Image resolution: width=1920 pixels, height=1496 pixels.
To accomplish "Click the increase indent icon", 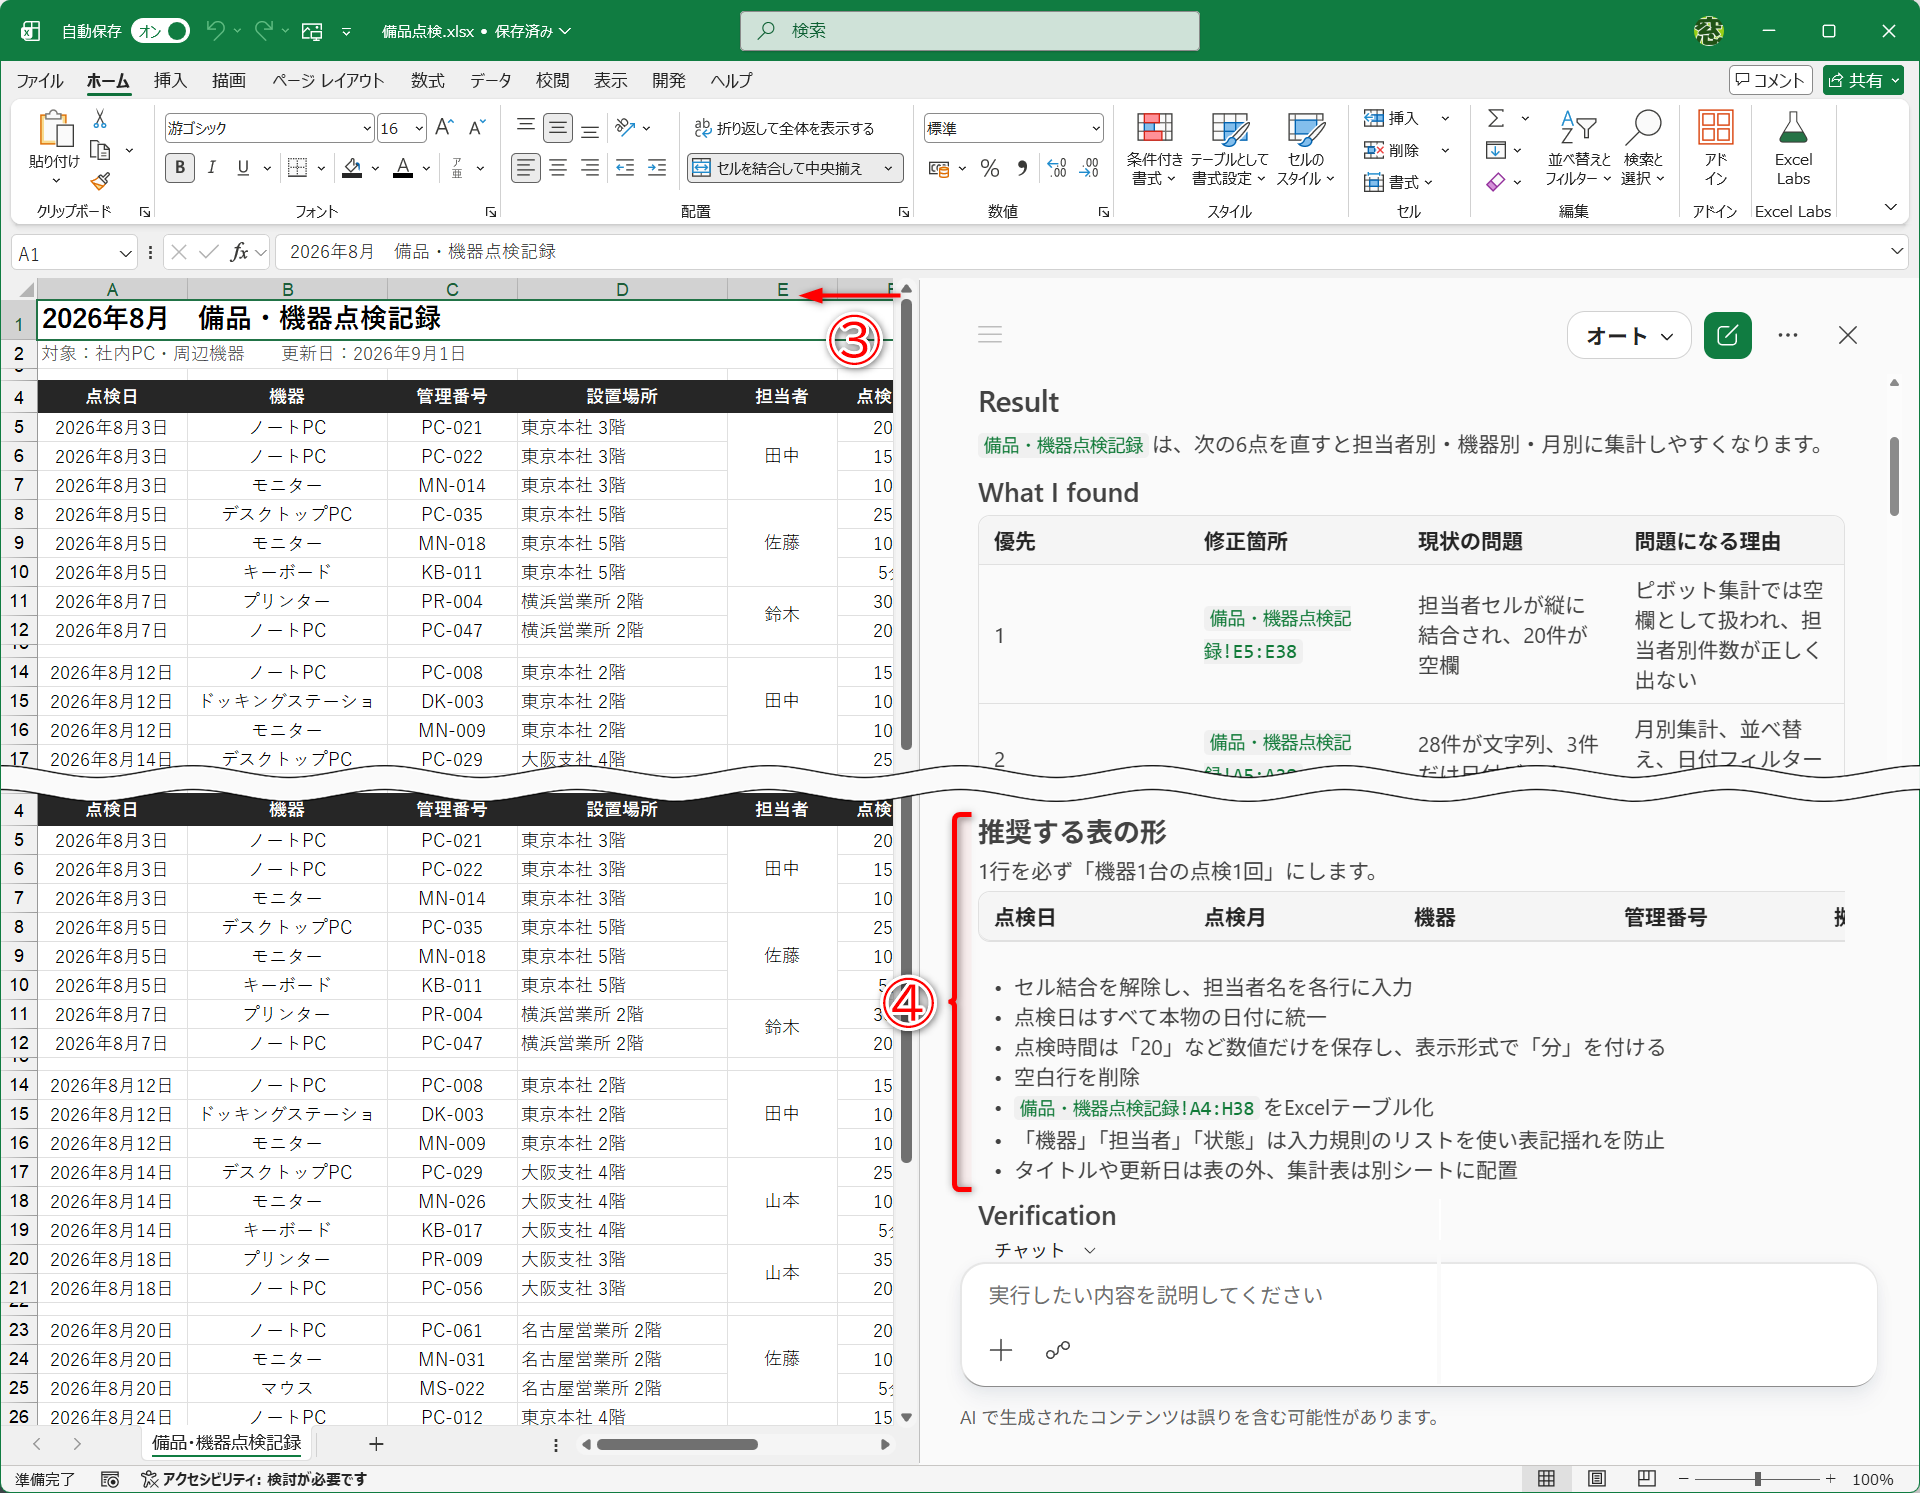I will (657, 168).
